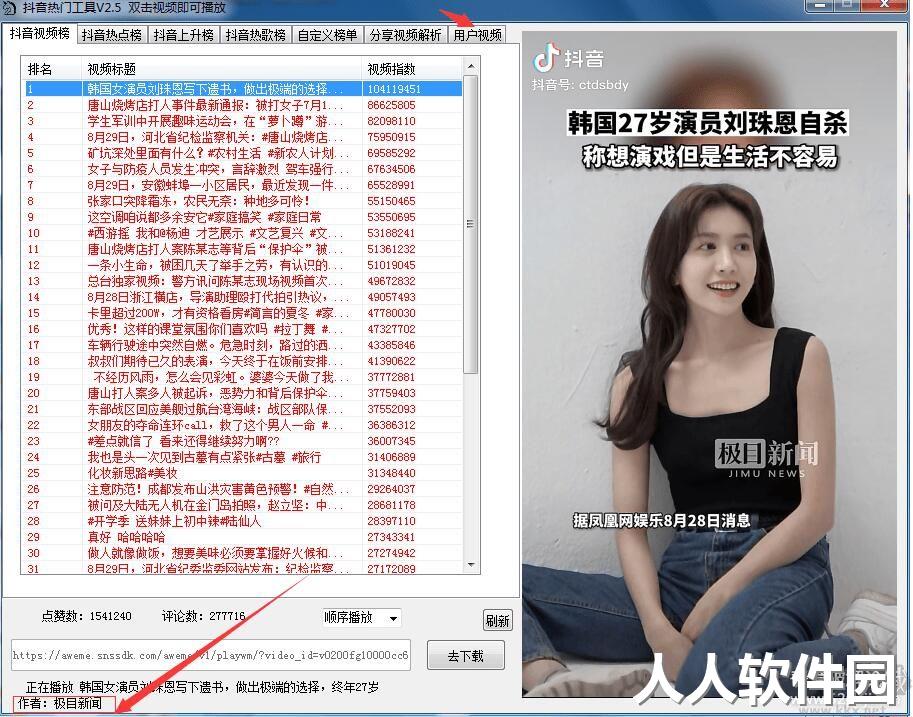Select row 21 东部战区回应美舰过航台湾海峡
Viewport: 913px width, 717px height.
pyautogui.click(x=243, y=409)
